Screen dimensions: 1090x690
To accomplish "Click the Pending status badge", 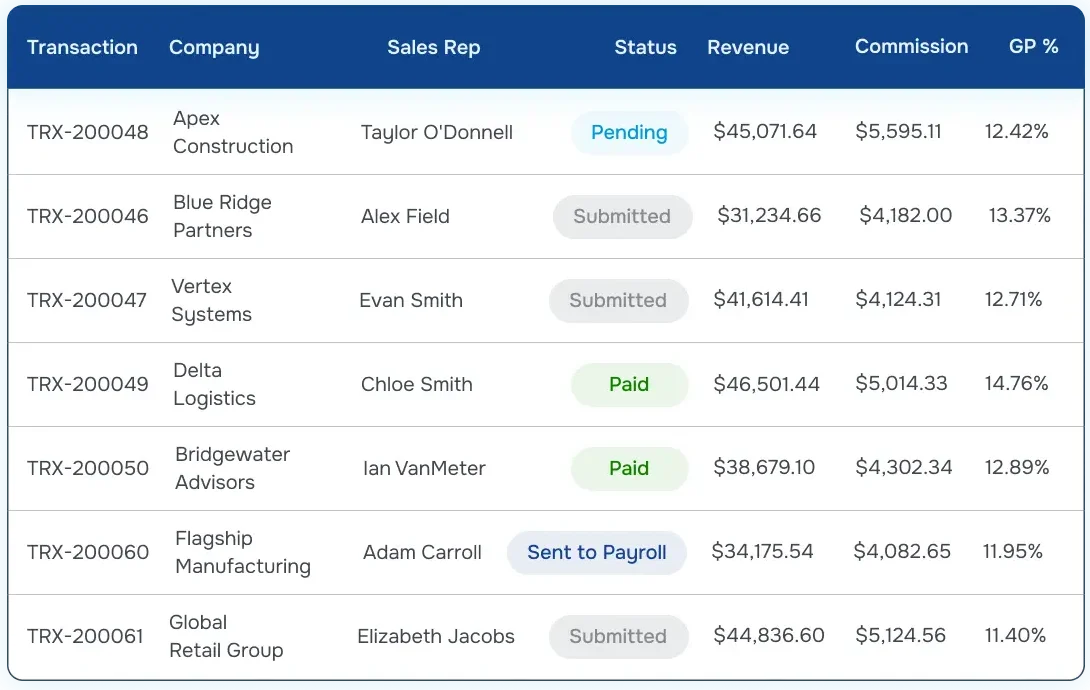I will pyautogui.click(x=629, y=132).
